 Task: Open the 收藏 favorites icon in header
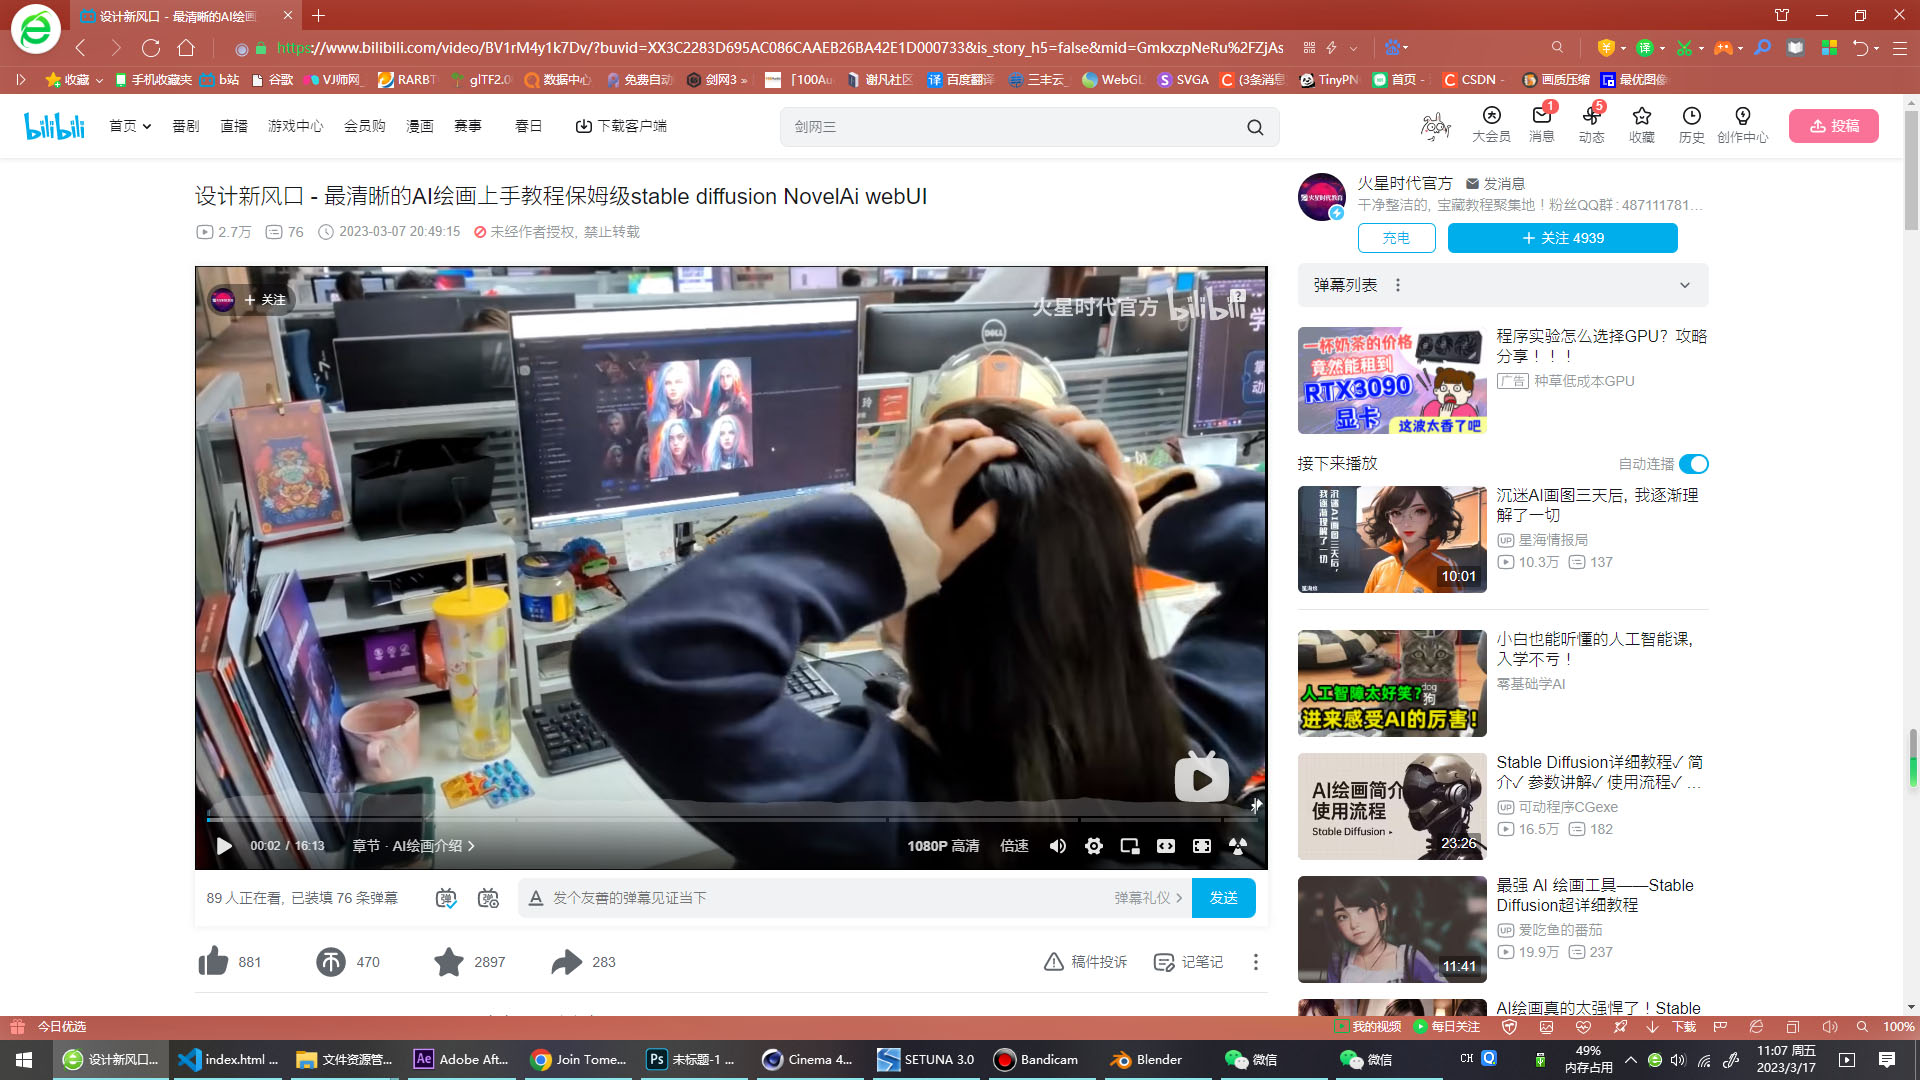(x=1641, y=125)
